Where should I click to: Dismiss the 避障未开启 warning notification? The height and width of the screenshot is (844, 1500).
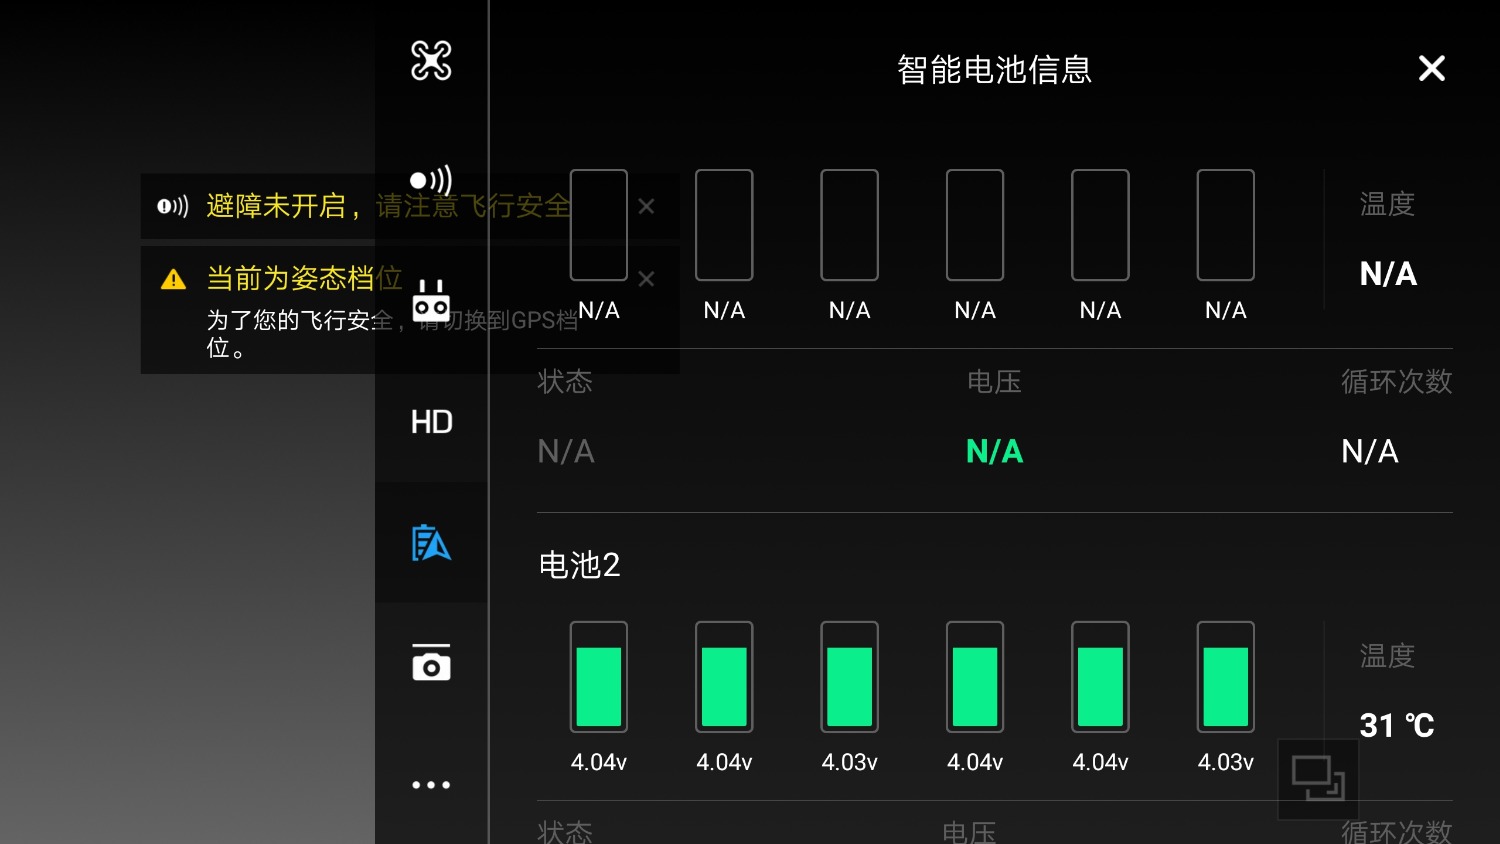[x=647, y=206]
